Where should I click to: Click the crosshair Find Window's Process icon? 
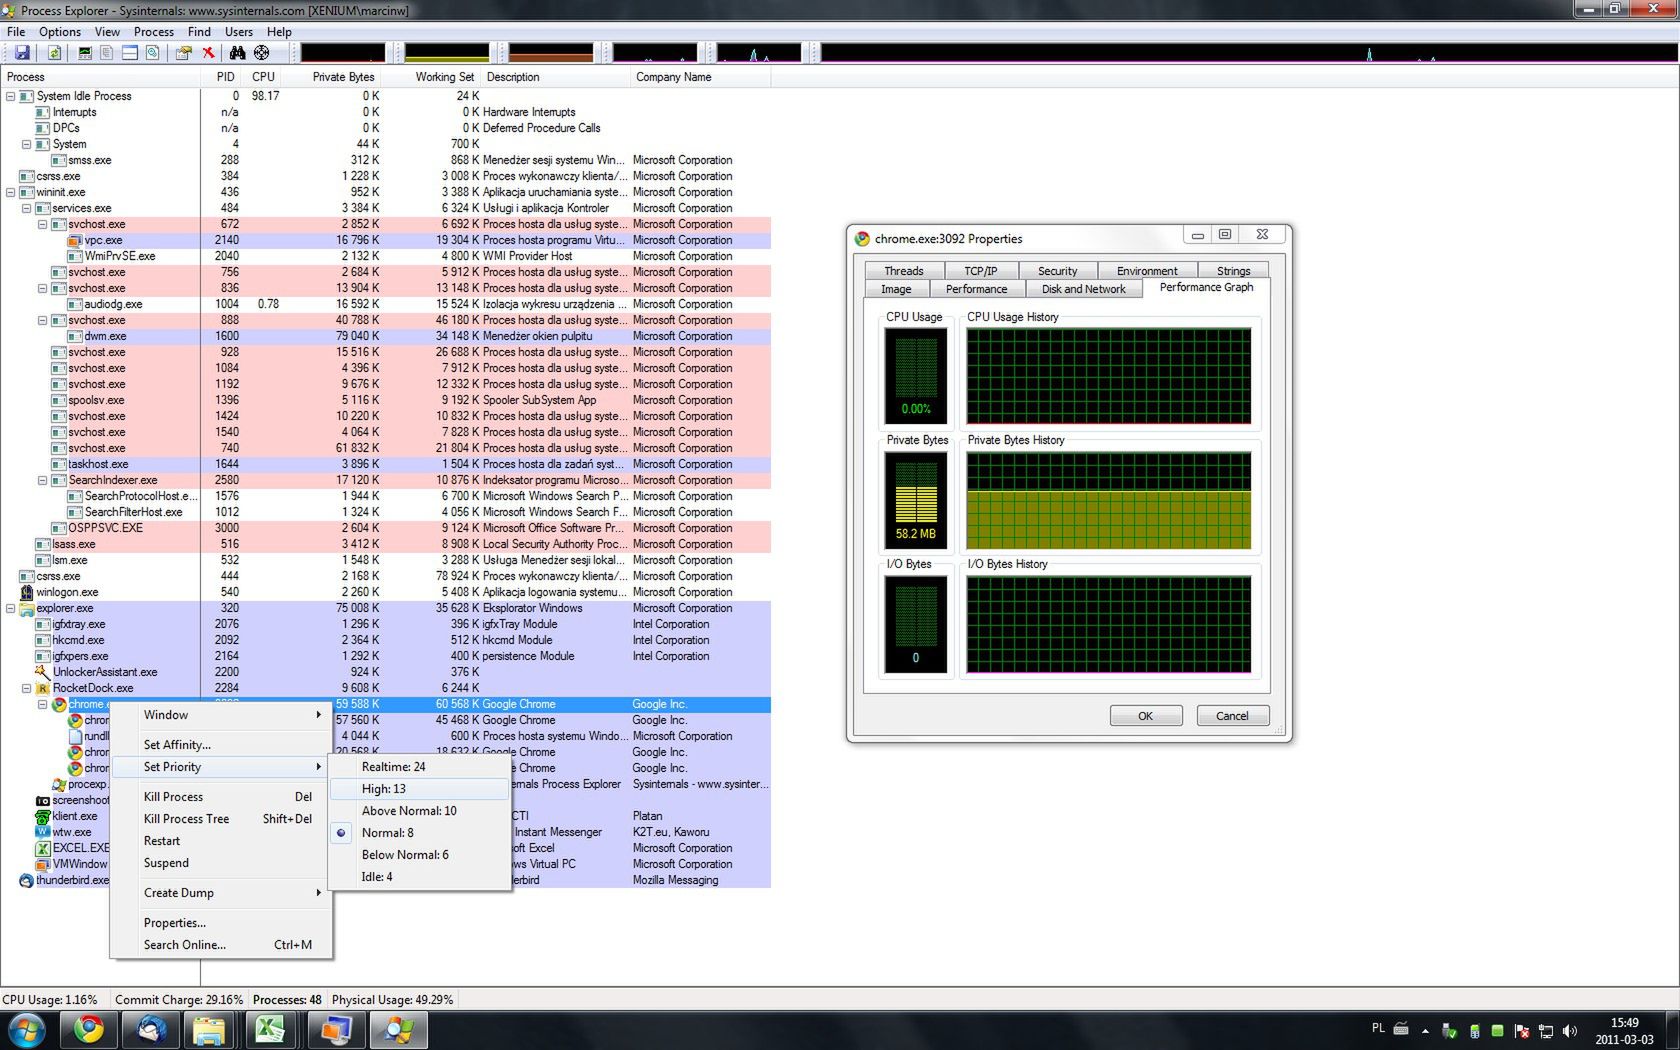pos(261,53)
